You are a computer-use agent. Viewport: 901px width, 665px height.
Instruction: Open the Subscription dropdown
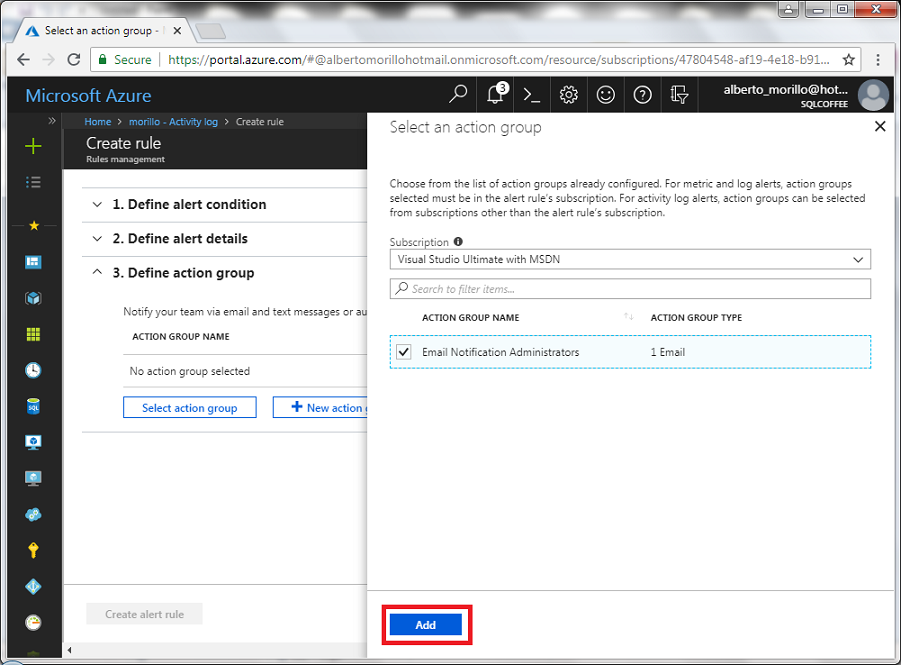(x=630, y=259)
